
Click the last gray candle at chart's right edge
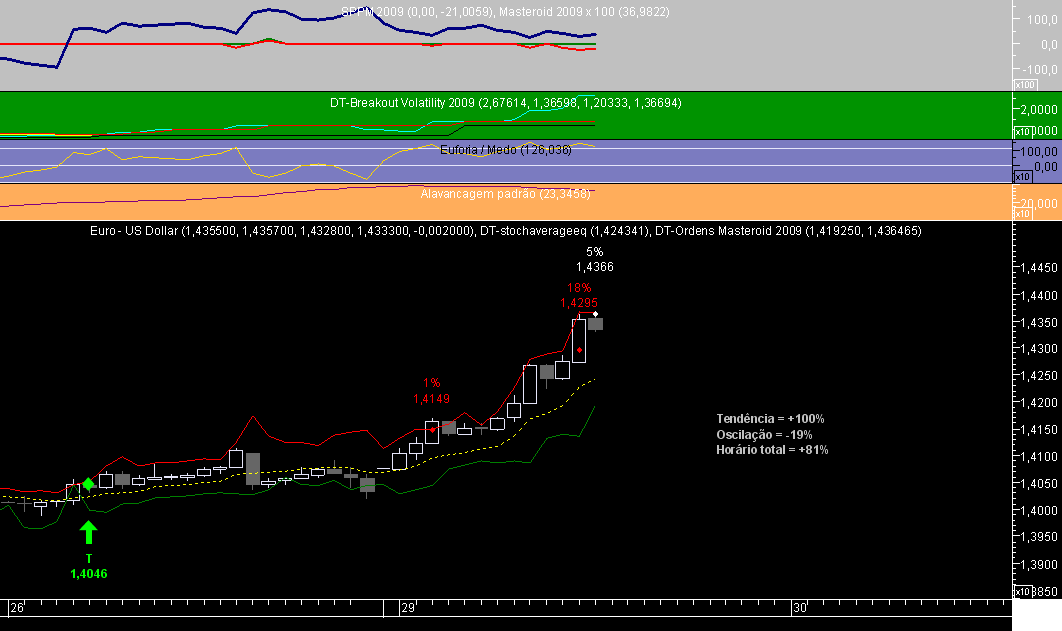pyautogui.click(x=595, y=324)
